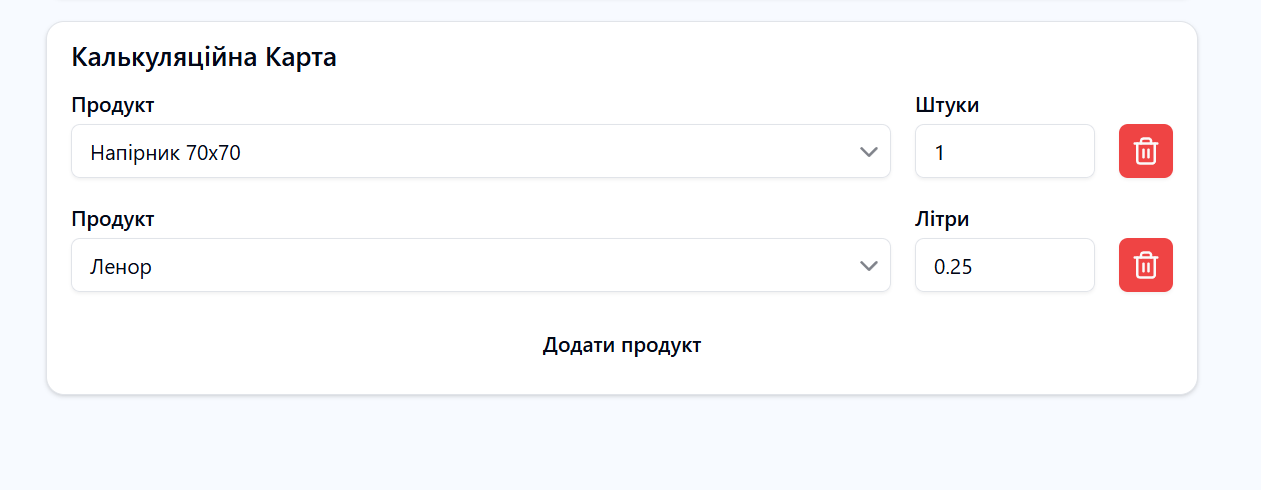
Task: Click the Продукт label above Ленор
Action: (x=113, y=219)
